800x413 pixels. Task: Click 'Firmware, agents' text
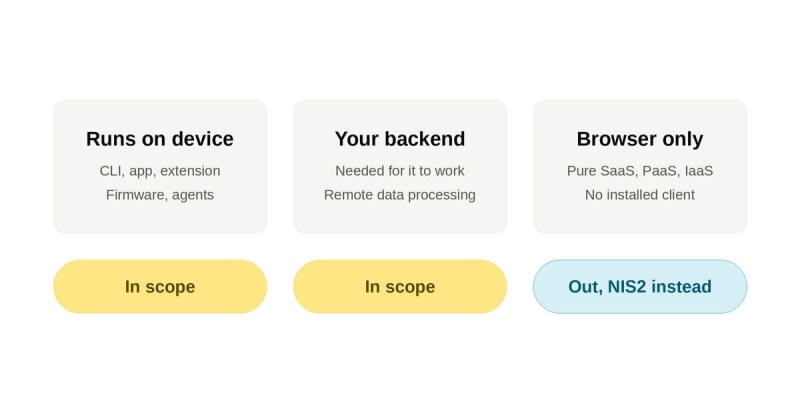point(160,195)
